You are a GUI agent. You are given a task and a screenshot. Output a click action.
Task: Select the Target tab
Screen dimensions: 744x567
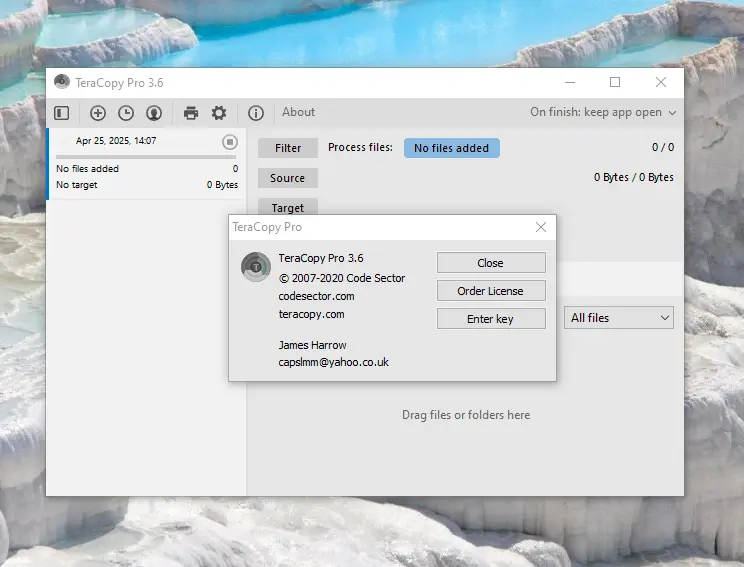click(288, 207)
